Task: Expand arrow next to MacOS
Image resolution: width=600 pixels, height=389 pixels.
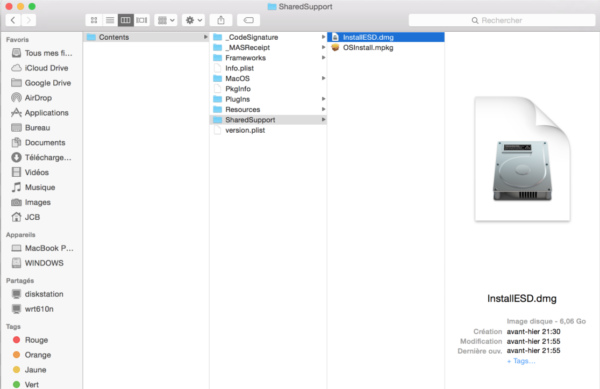Action: pos(323,78)
